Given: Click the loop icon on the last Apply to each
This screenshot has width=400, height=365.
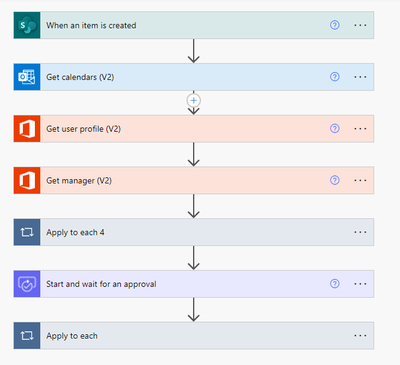Looking at the screenshot, I should click(27, 336).
